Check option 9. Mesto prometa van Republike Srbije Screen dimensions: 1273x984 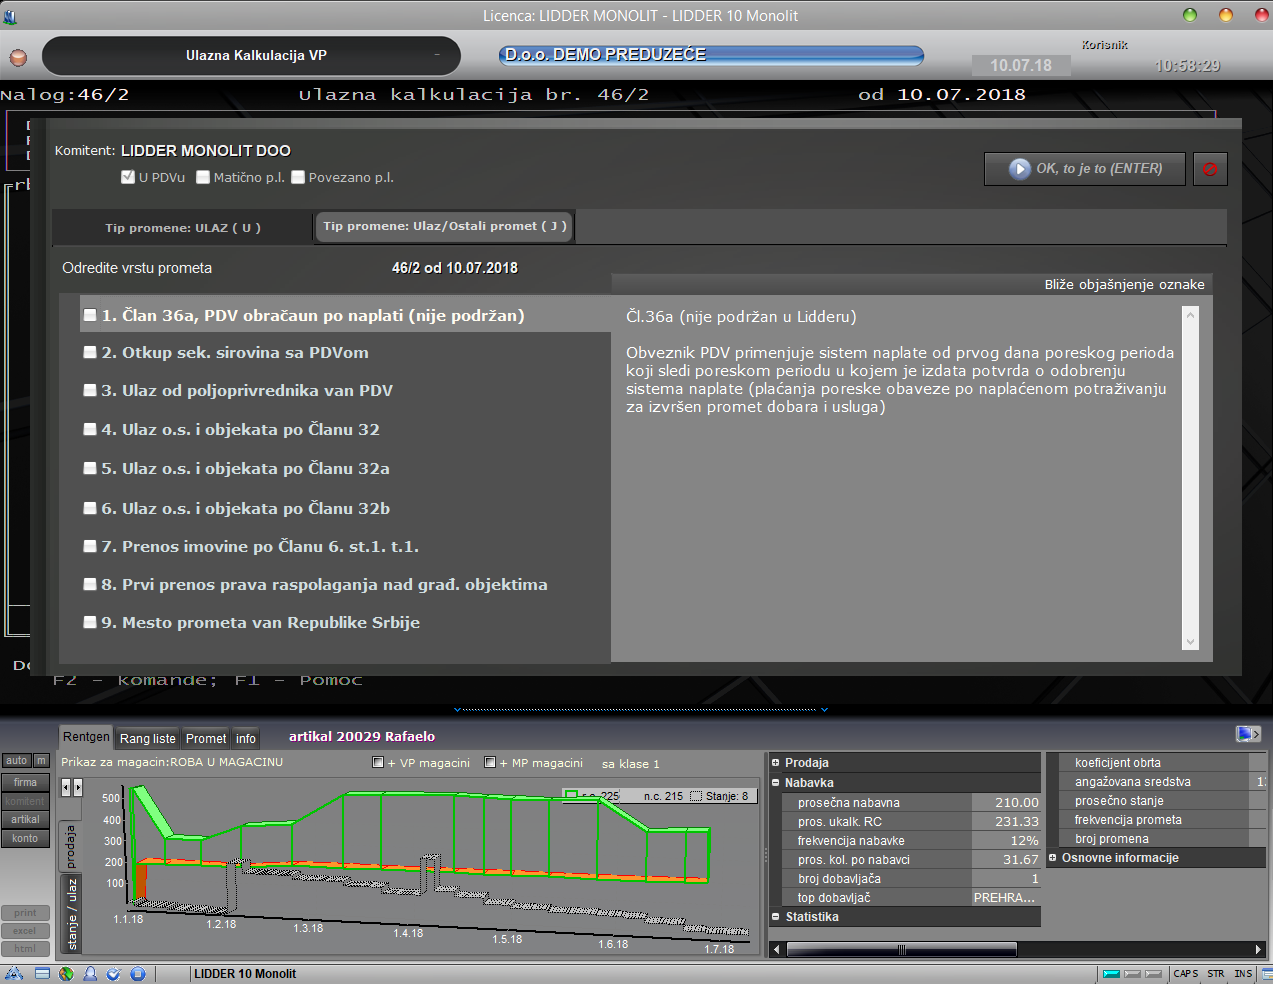(90, 622)
